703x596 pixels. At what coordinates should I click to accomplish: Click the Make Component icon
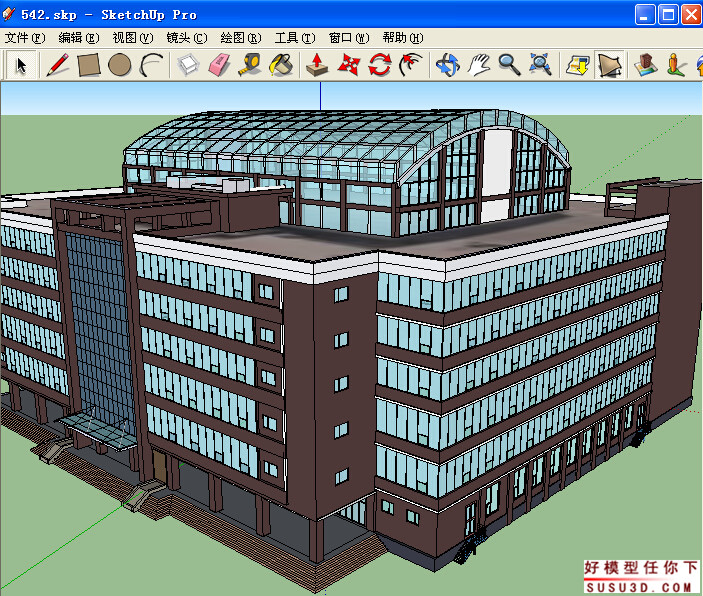pos(188,65)
